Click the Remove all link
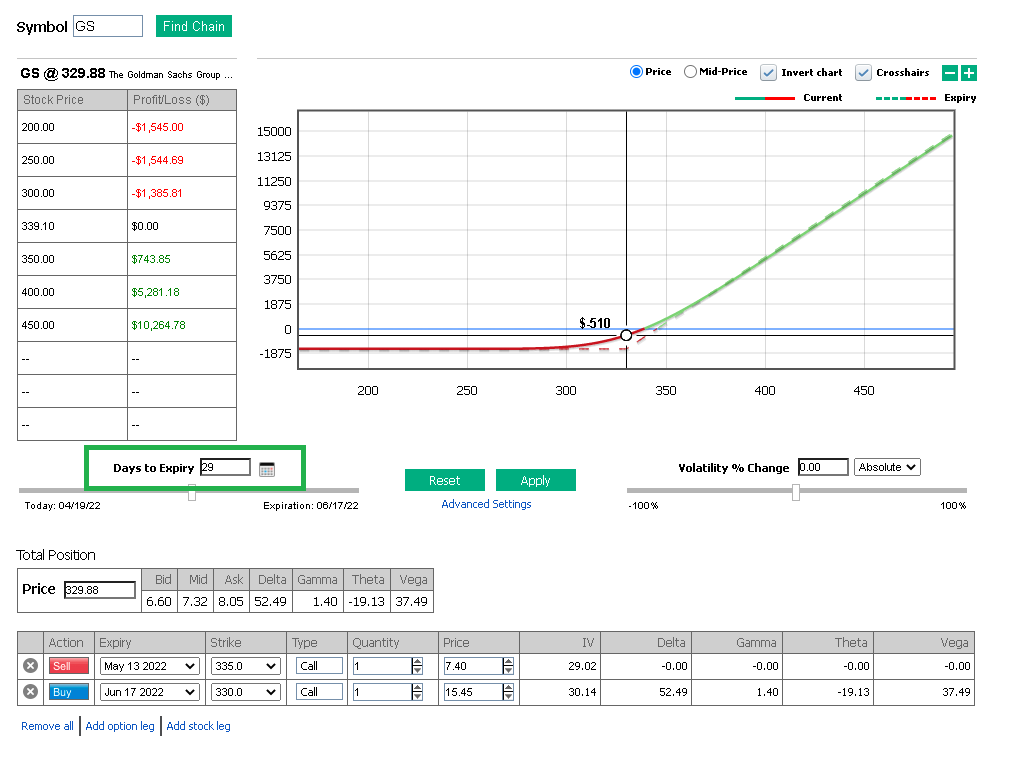Screen dimensions: 1029x760 [x=47, y=726]
